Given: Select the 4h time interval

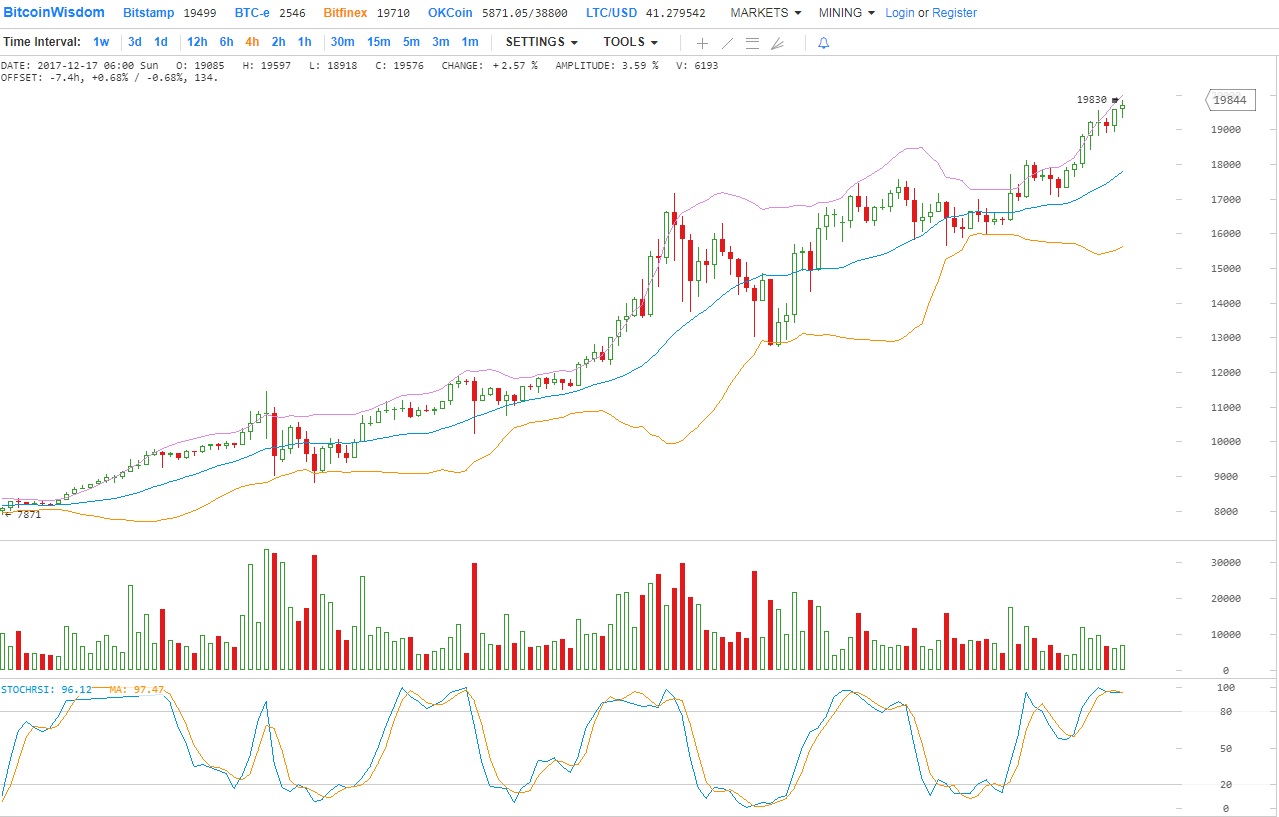Looking at the screenshot, I should [x=252, y=42].
